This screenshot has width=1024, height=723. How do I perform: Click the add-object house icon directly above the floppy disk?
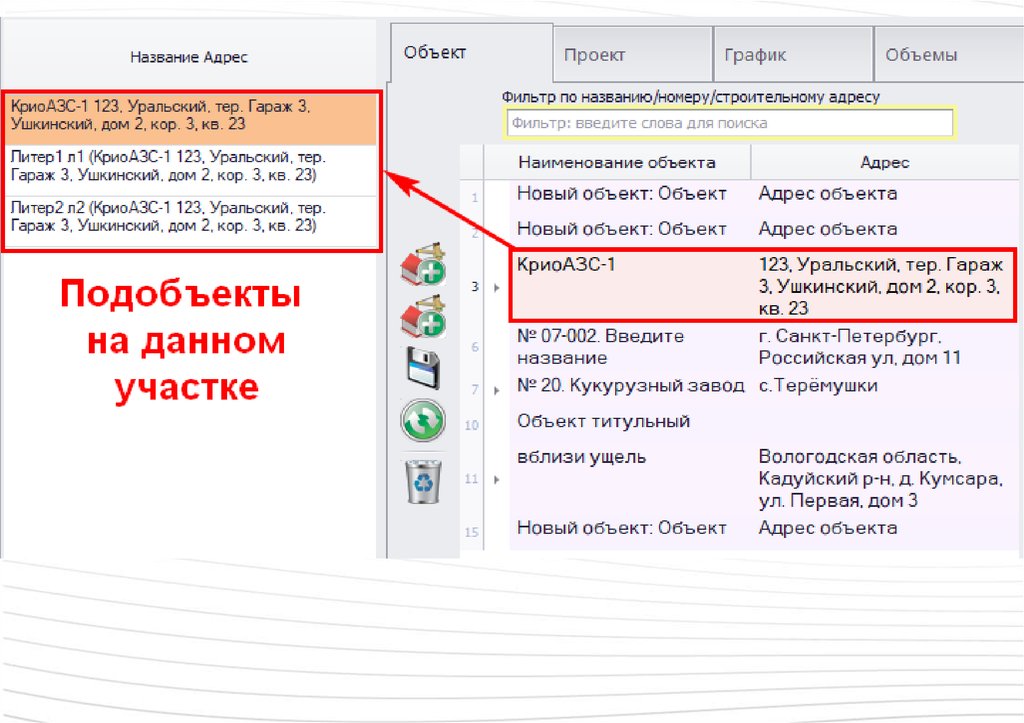pos(423,317)
